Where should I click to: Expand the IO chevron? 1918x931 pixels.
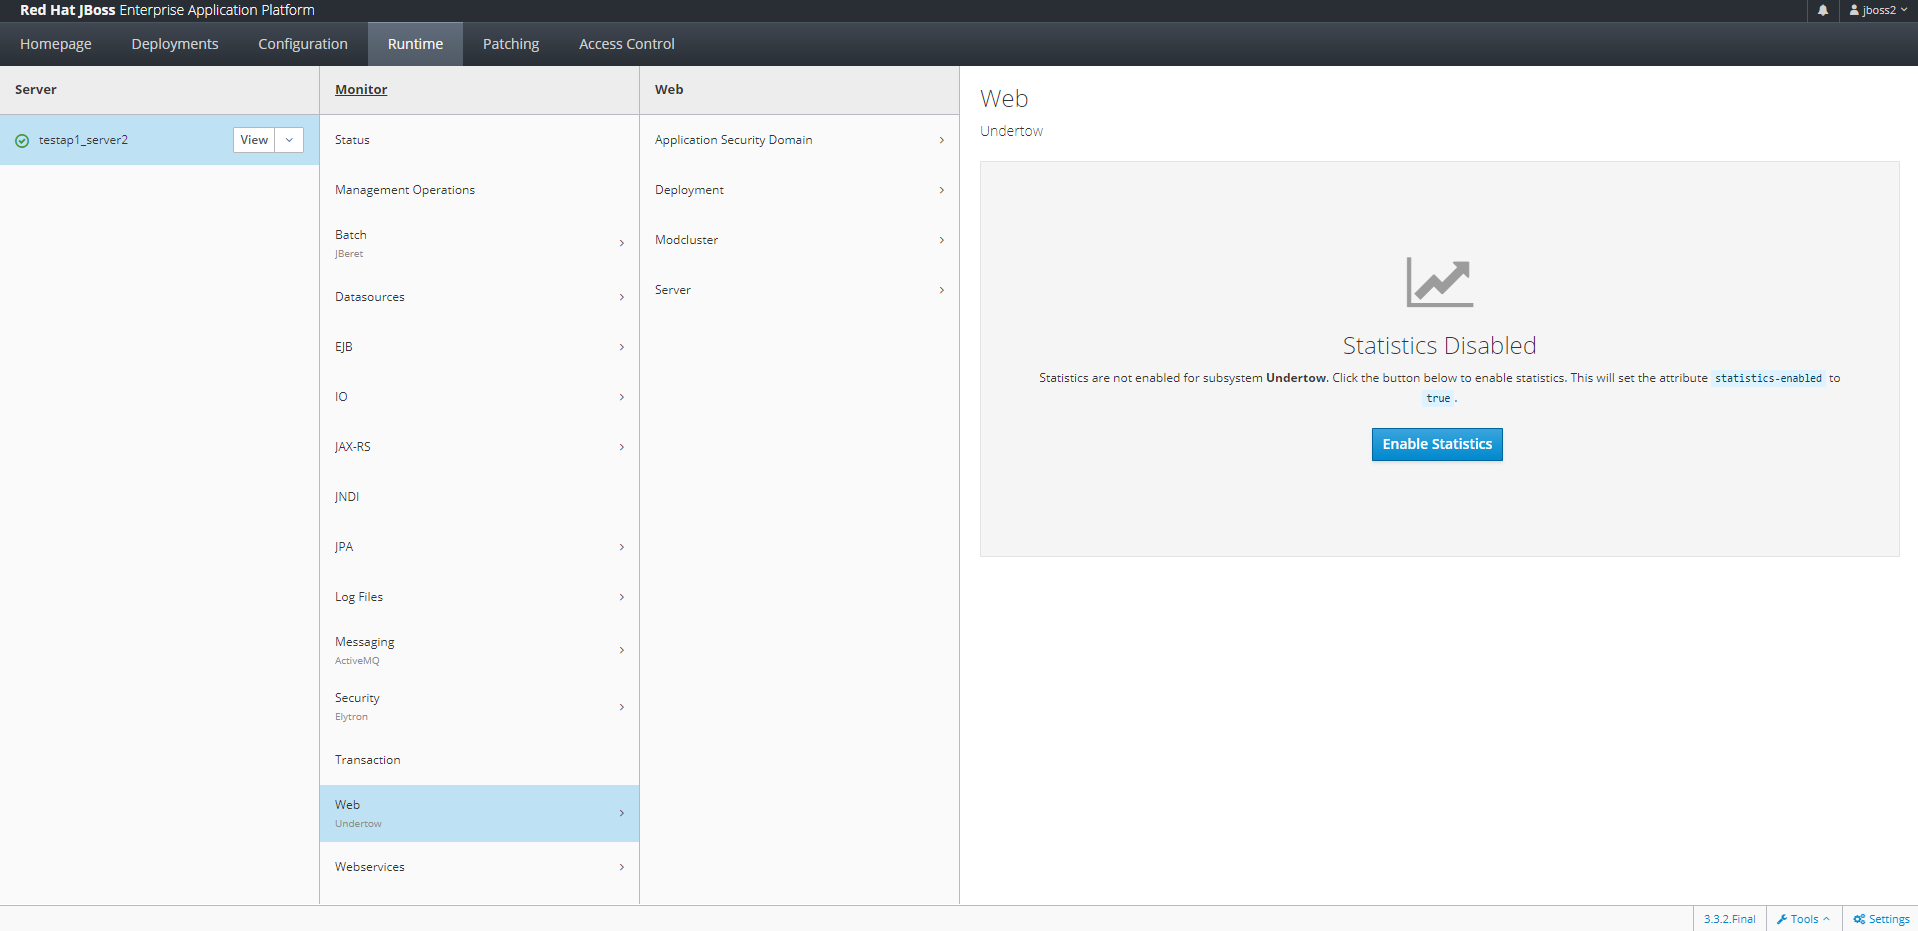click(x=622, y=397)
